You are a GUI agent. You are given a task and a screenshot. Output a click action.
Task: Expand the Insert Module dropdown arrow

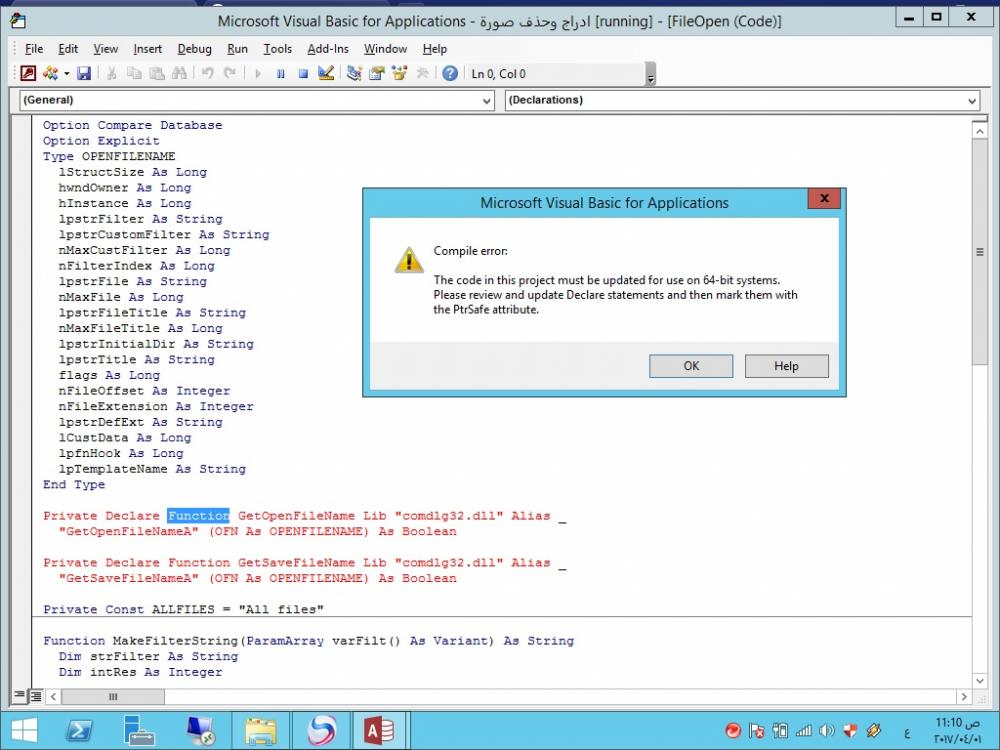tap(66, 73)
